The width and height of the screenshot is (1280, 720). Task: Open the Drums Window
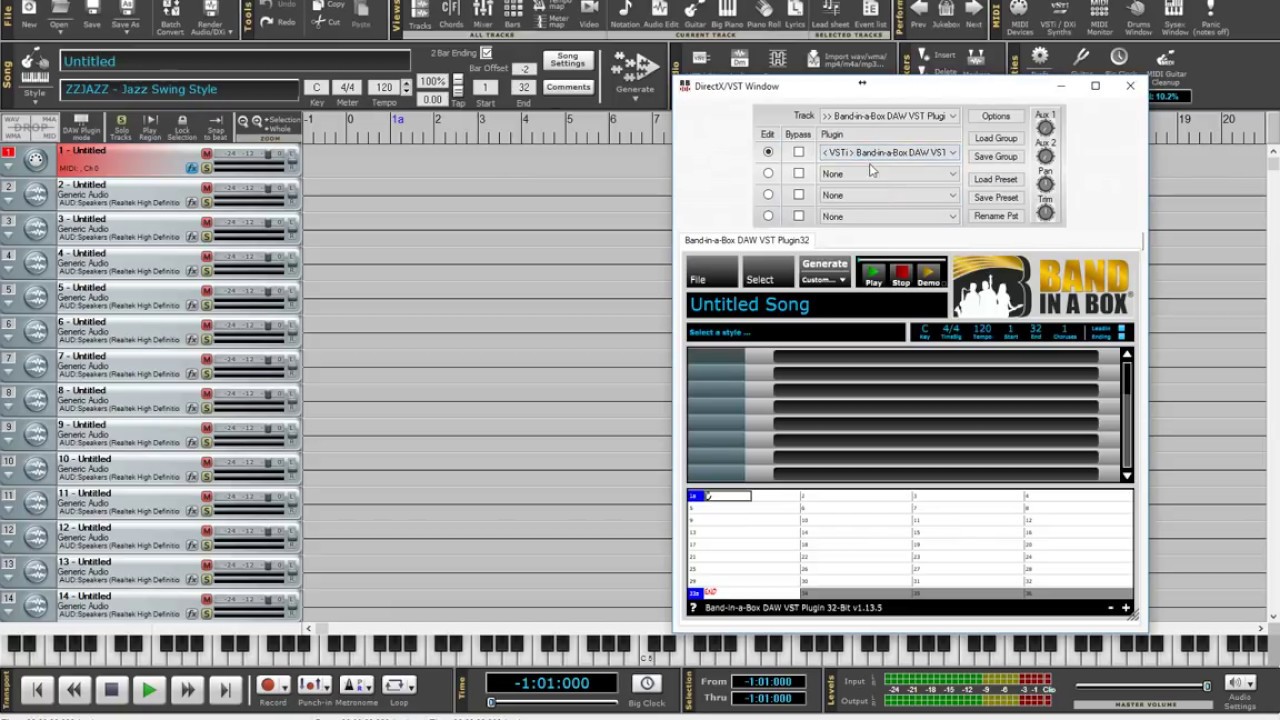coord(1138,16)
